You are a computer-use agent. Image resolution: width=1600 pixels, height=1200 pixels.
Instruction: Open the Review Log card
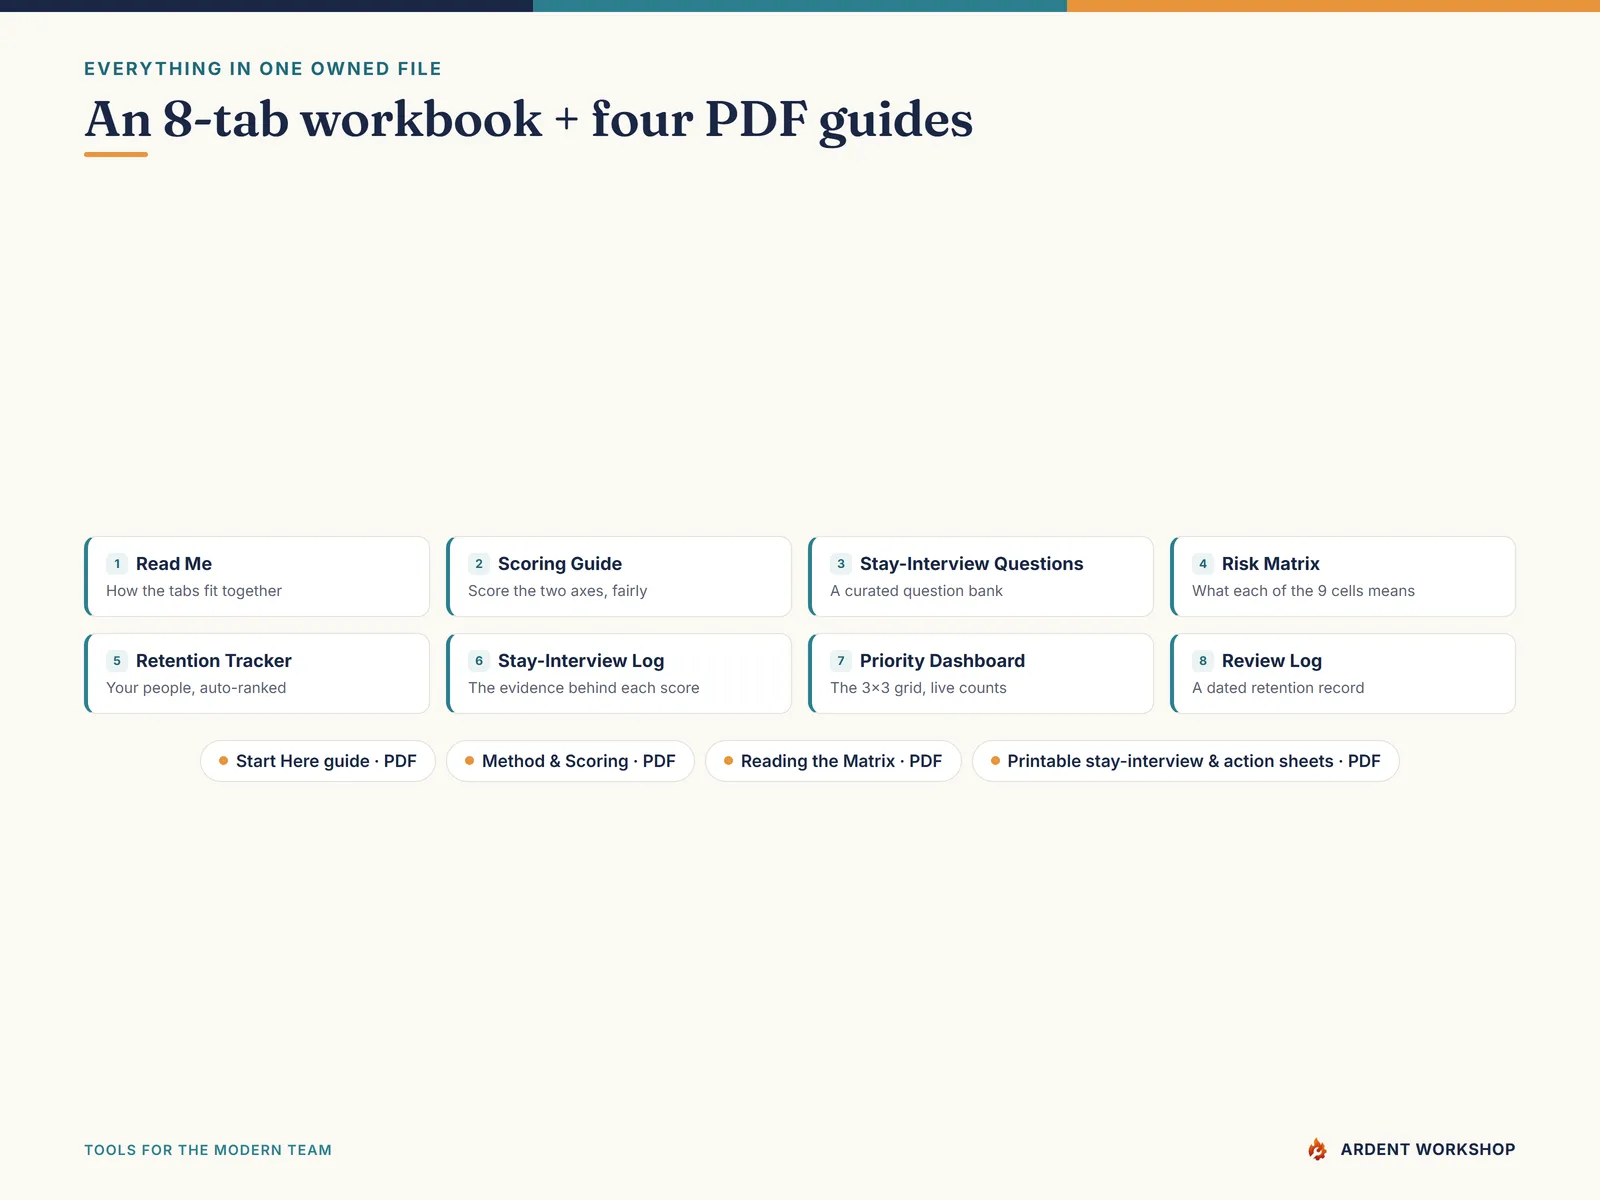(x=1343, y=673)
